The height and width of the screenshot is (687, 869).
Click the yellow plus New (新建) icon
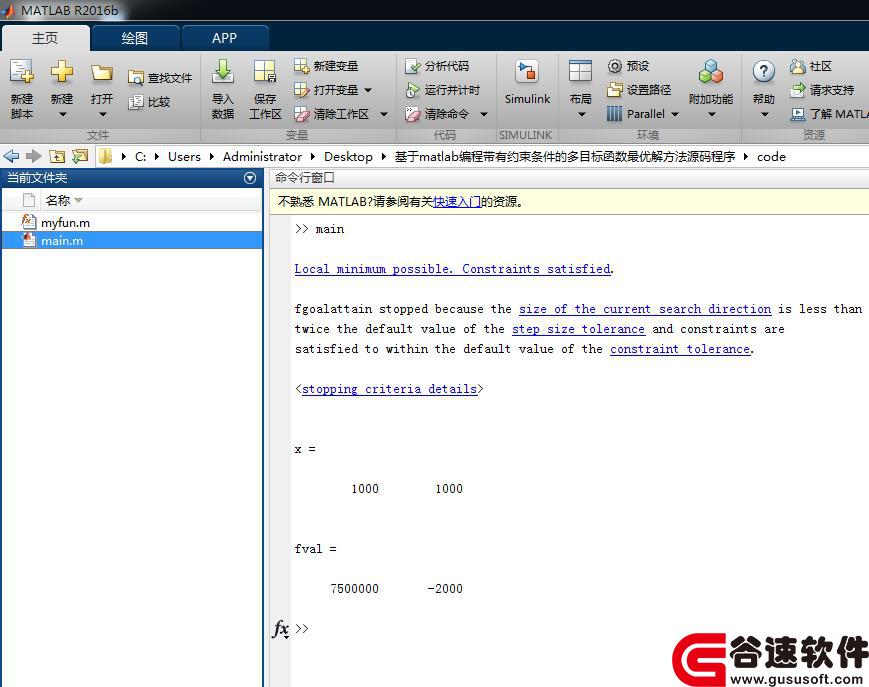pyautogui.click(x=62, y=72)
